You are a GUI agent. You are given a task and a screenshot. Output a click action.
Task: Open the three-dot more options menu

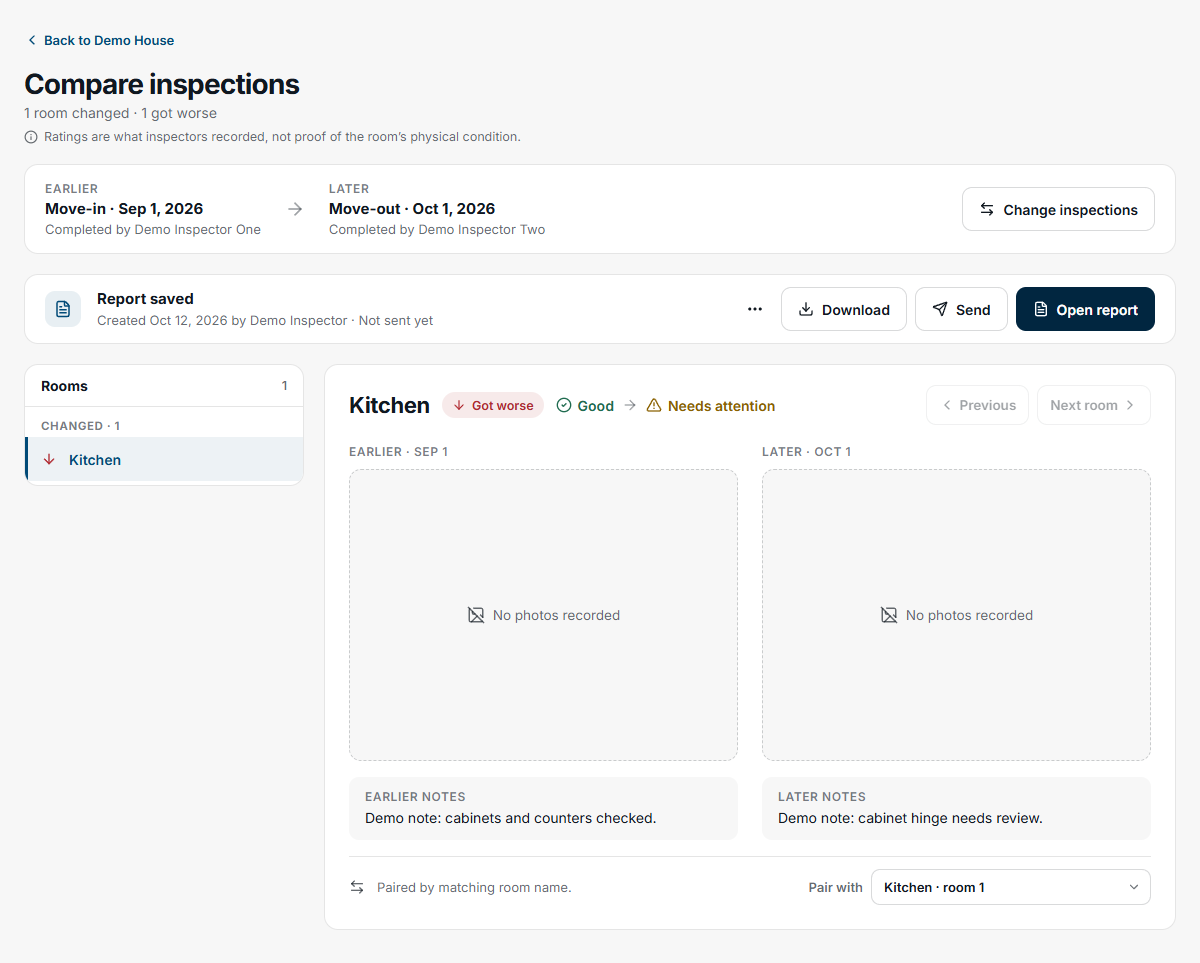point(755,309)
